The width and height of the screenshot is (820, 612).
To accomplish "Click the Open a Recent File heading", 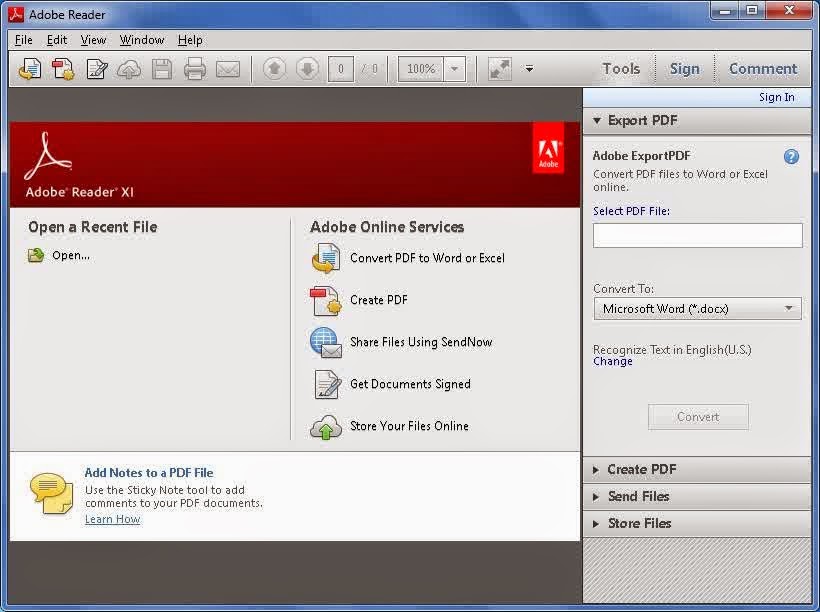I will pyautogui.click(x=93, y=227).
